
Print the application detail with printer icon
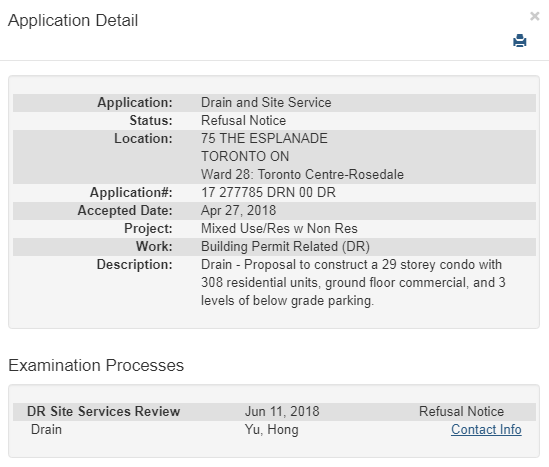pyautogui.click(x=520, y=41)
